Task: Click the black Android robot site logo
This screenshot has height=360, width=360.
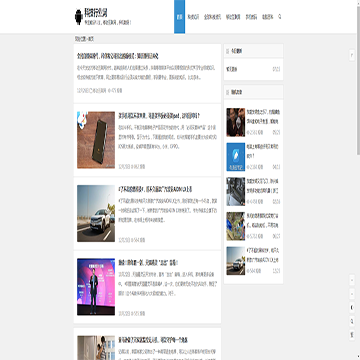Action: [x=79, y=17]
